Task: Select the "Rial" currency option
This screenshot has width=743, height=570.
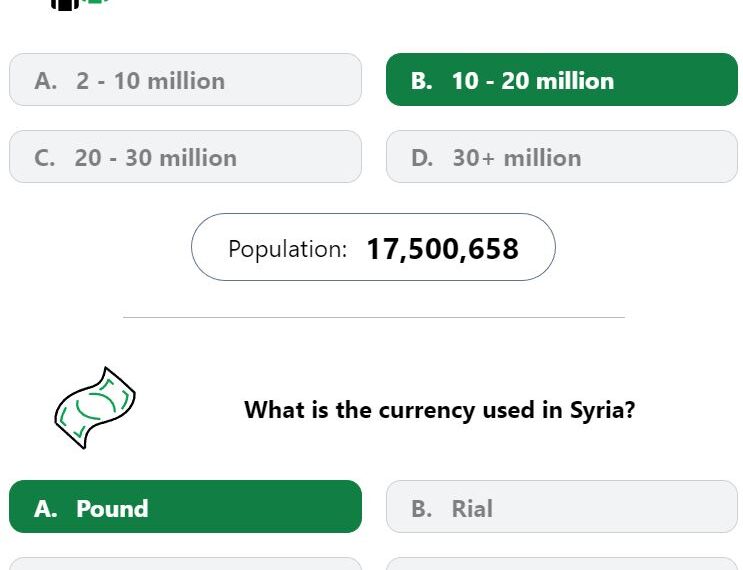Action: click(562, 507)
